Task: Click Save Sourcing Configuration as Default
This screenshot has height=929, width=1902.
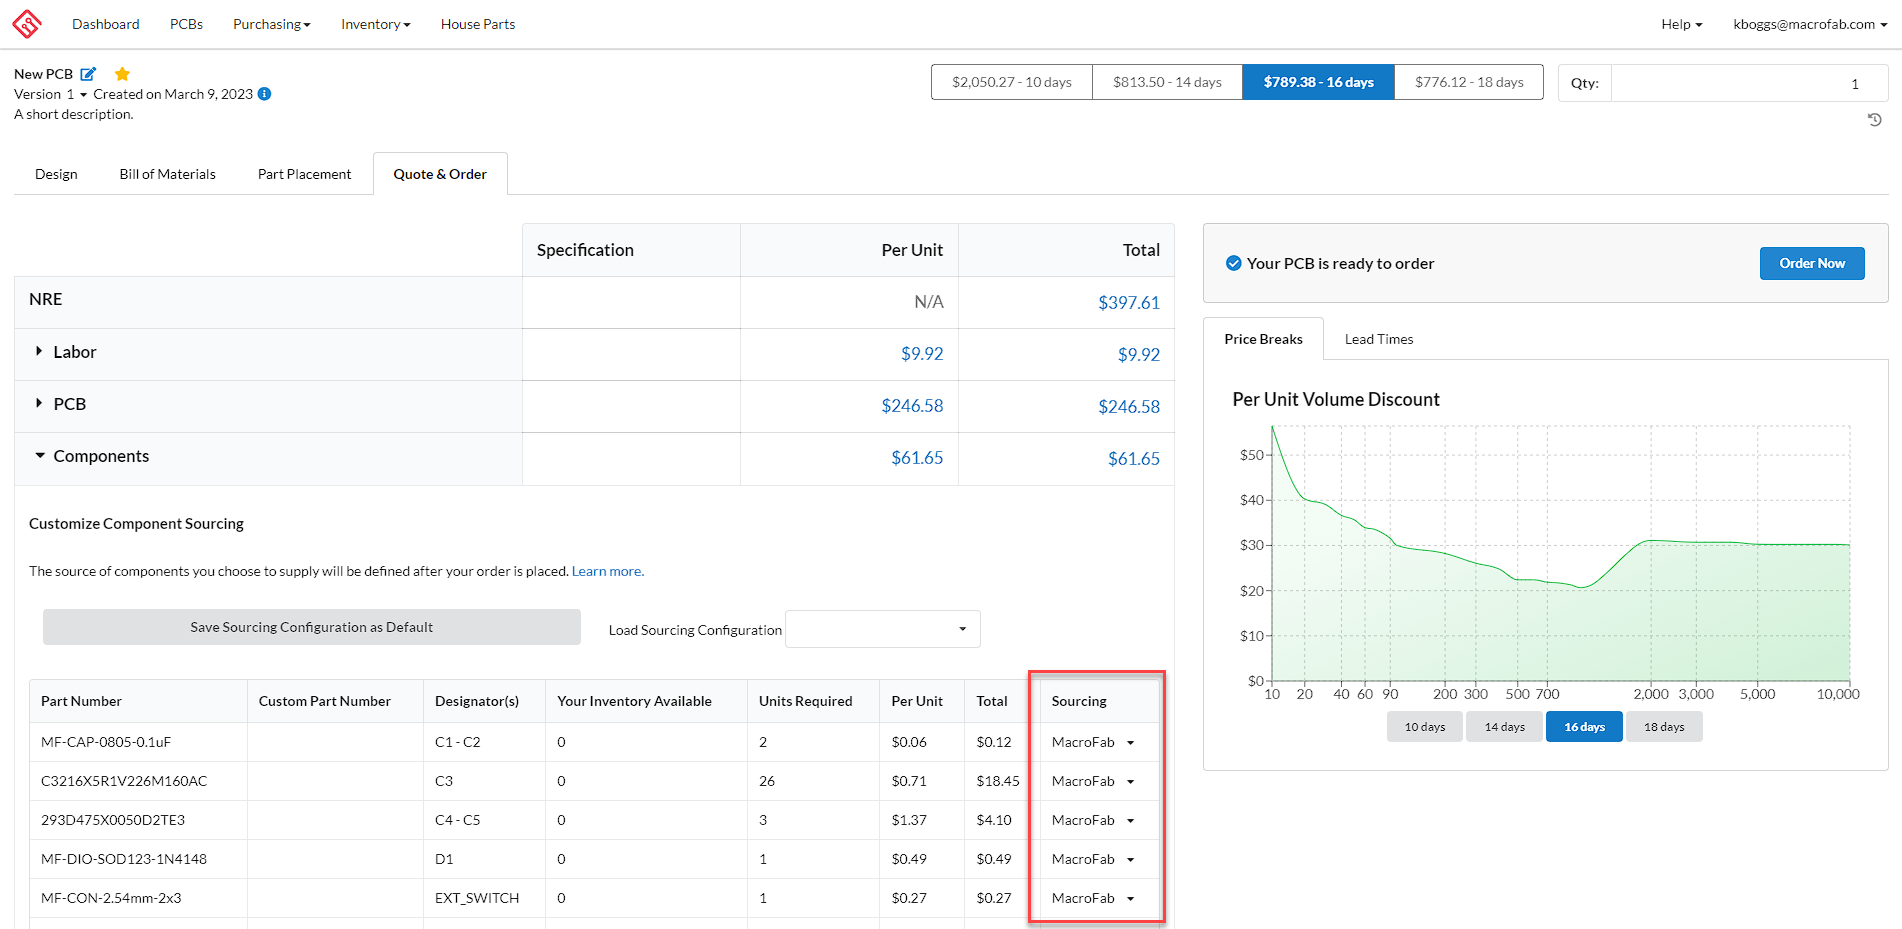Action: (312, 627)
